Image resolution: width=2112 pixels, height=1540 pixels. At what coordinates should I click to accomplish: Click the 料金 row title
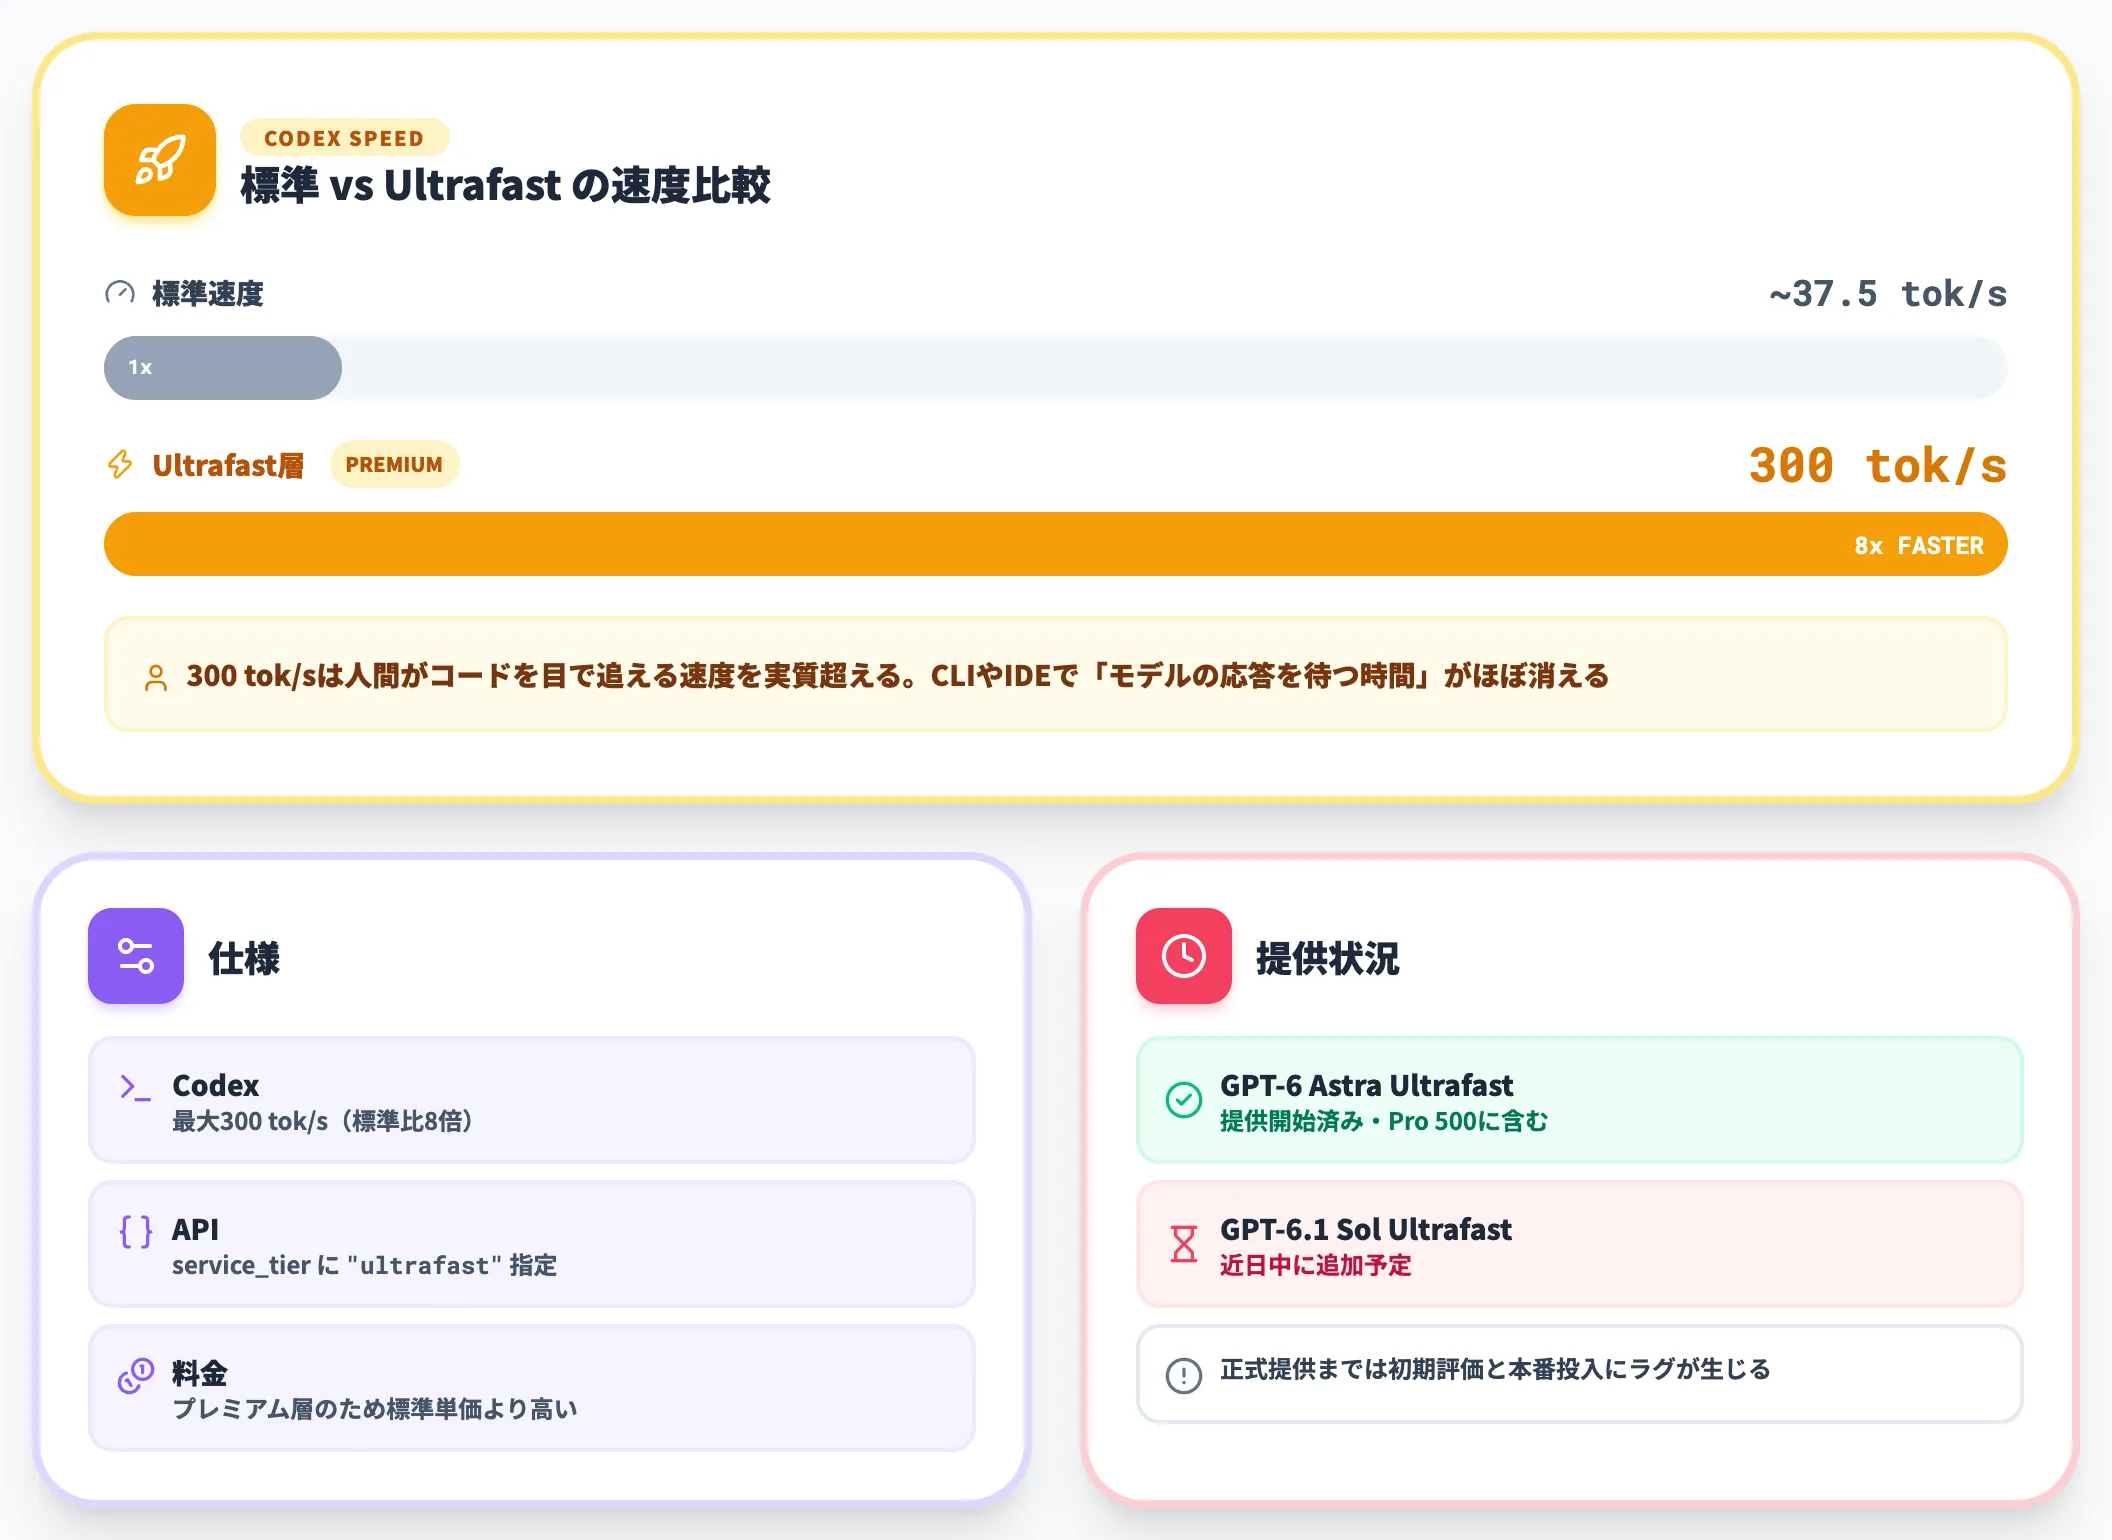point(200,1374)
